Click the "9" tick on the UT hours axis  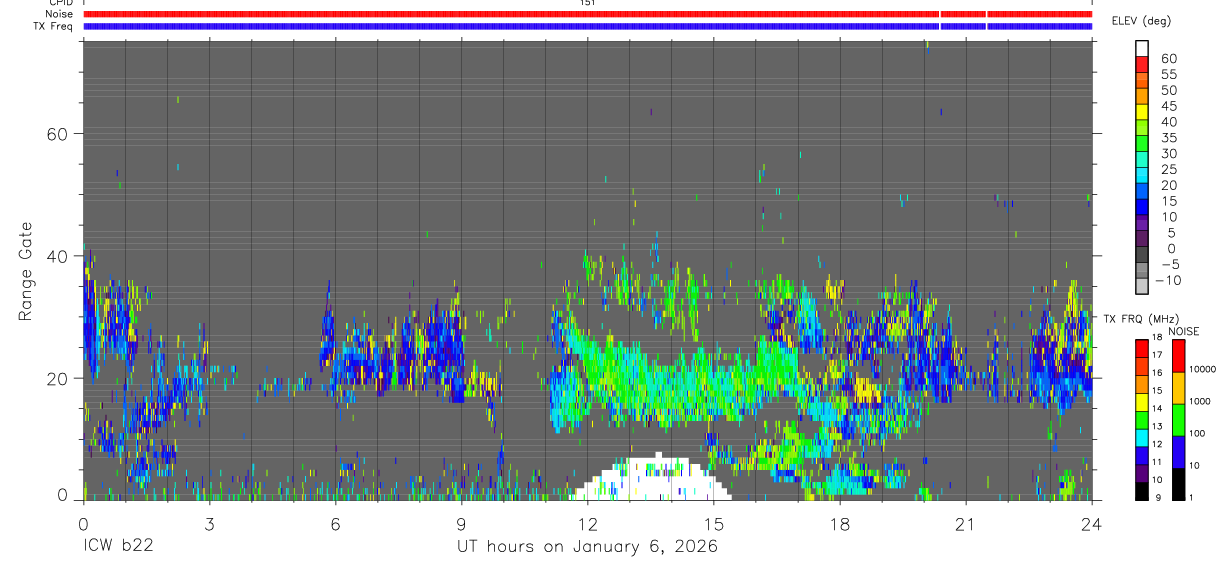pos(461,523)
